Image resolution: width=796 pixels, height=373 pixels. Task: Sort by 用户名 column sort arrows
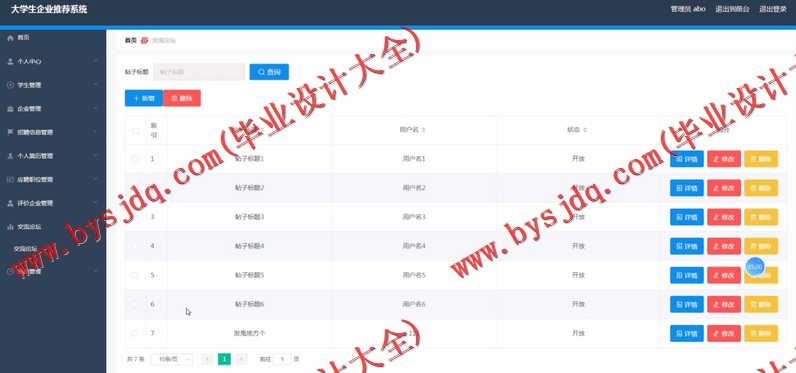(423, 130)
